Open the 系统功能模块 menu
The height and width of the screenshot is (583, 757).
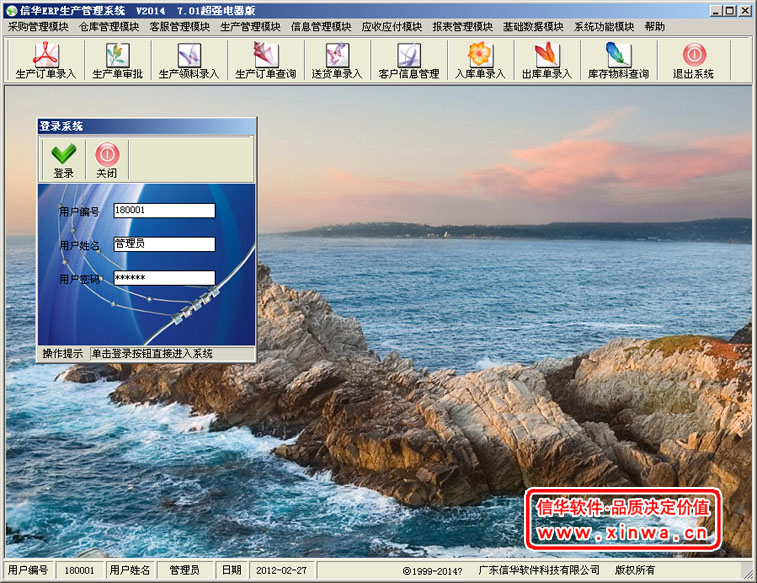[x=604, y=27]
